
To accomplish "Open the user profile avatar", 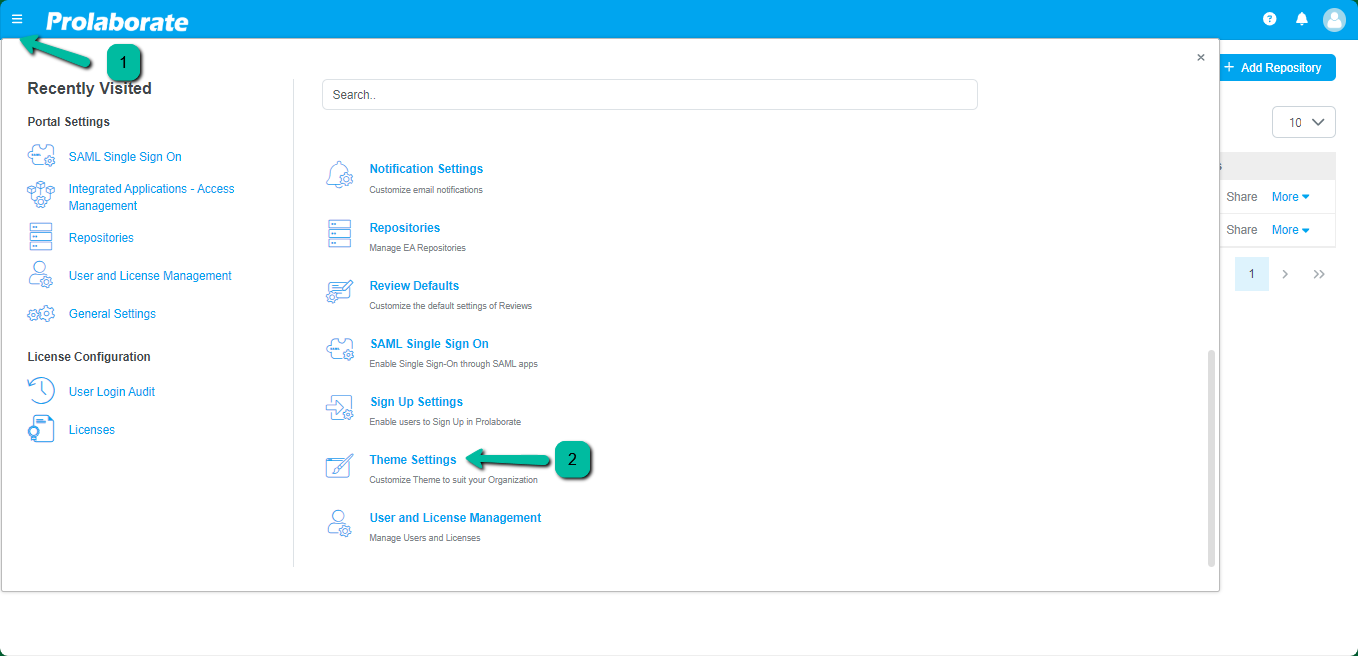I will (1335, 19).
